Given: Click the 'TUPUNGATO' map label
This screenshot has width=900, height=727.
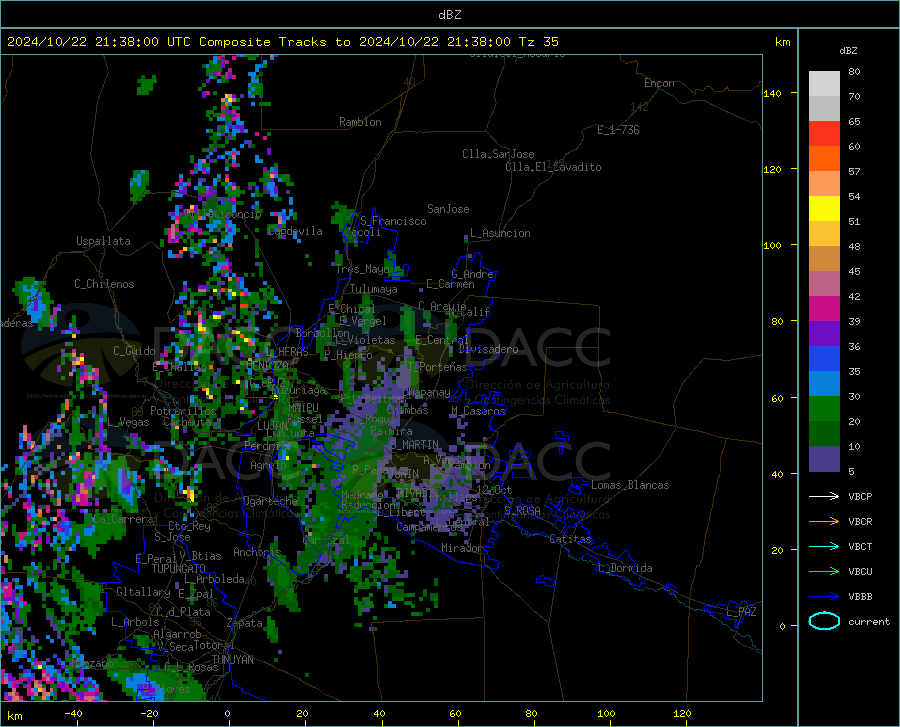Looking at the screenshot, I should (x=179, y=569).
